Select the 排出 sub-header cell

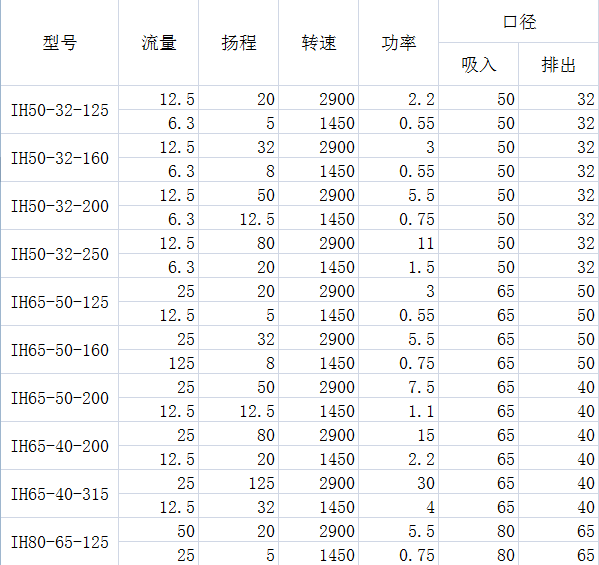559,64
